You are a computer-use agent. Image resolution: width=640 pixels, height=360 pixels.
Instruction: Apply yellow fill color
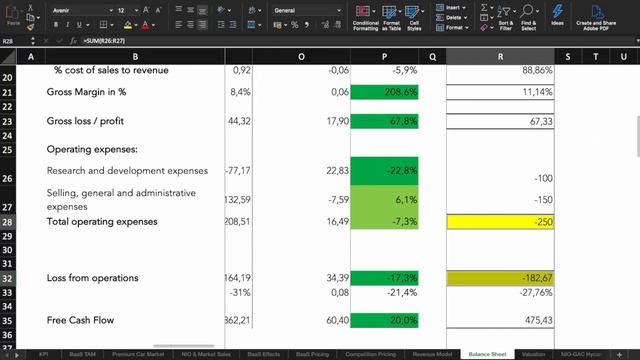(x=128, y=25)
